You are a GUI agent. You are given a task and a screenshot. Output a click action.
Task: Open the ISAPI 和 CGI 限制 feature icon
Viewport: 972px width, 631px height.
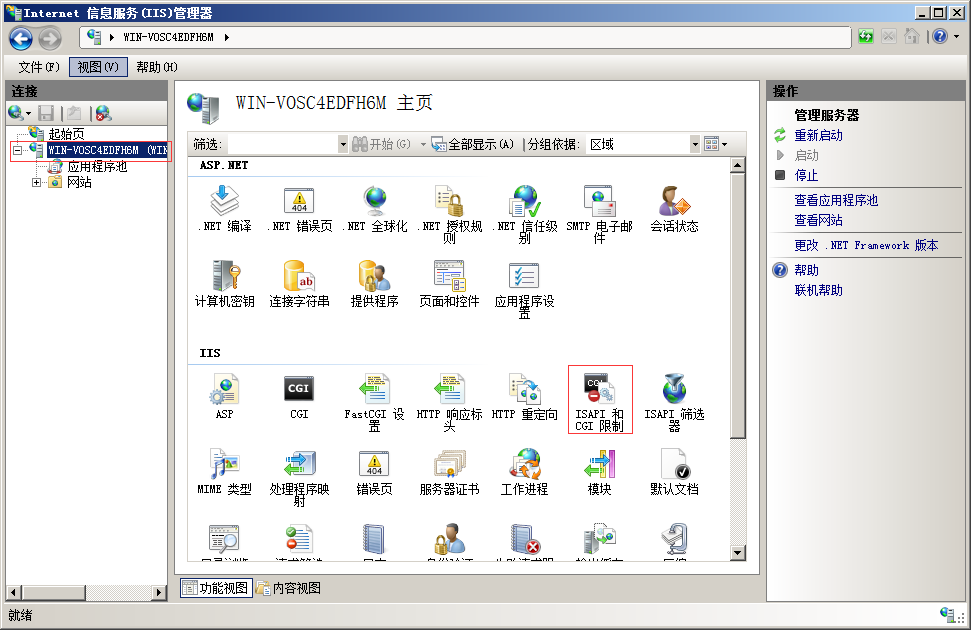(x=599, y=391)
